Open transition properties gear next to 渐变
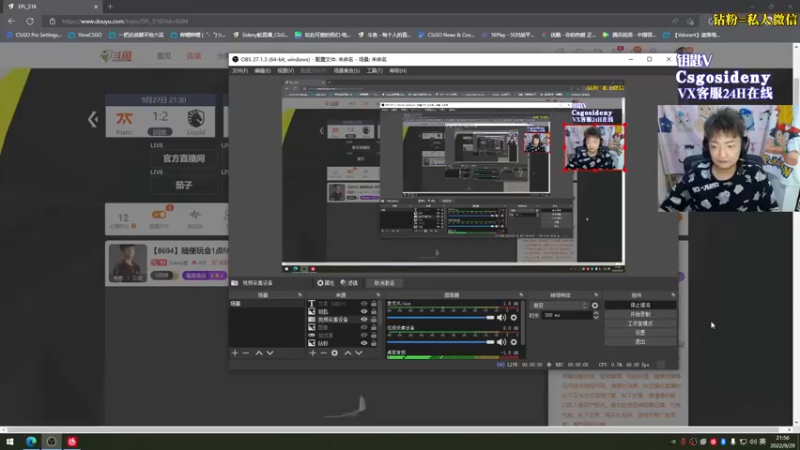The width and height of the screenshot is (800, 450). (595, 305)
